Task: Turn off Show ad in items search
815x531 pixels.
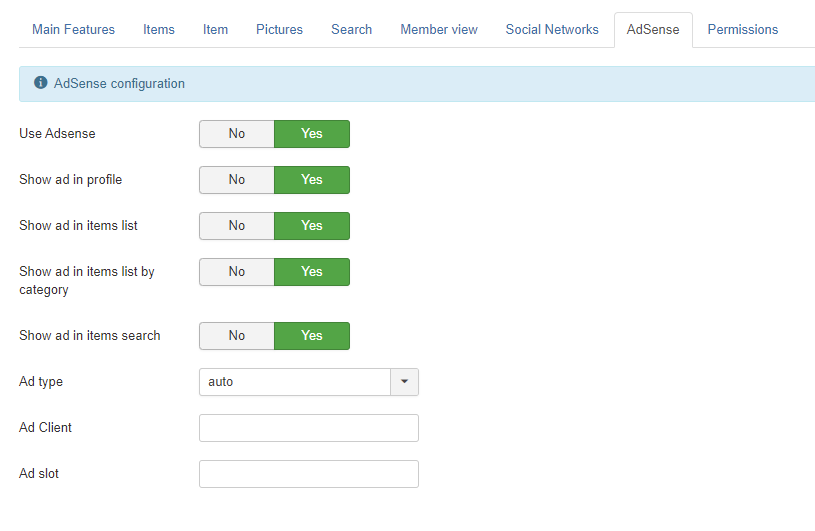Action: coord(236,336)
